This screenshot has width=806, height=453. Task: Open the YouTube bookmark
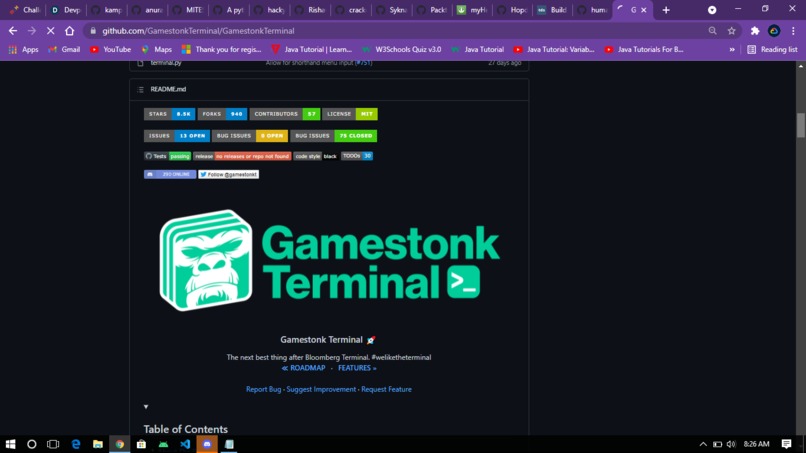[x=111, y=49]
